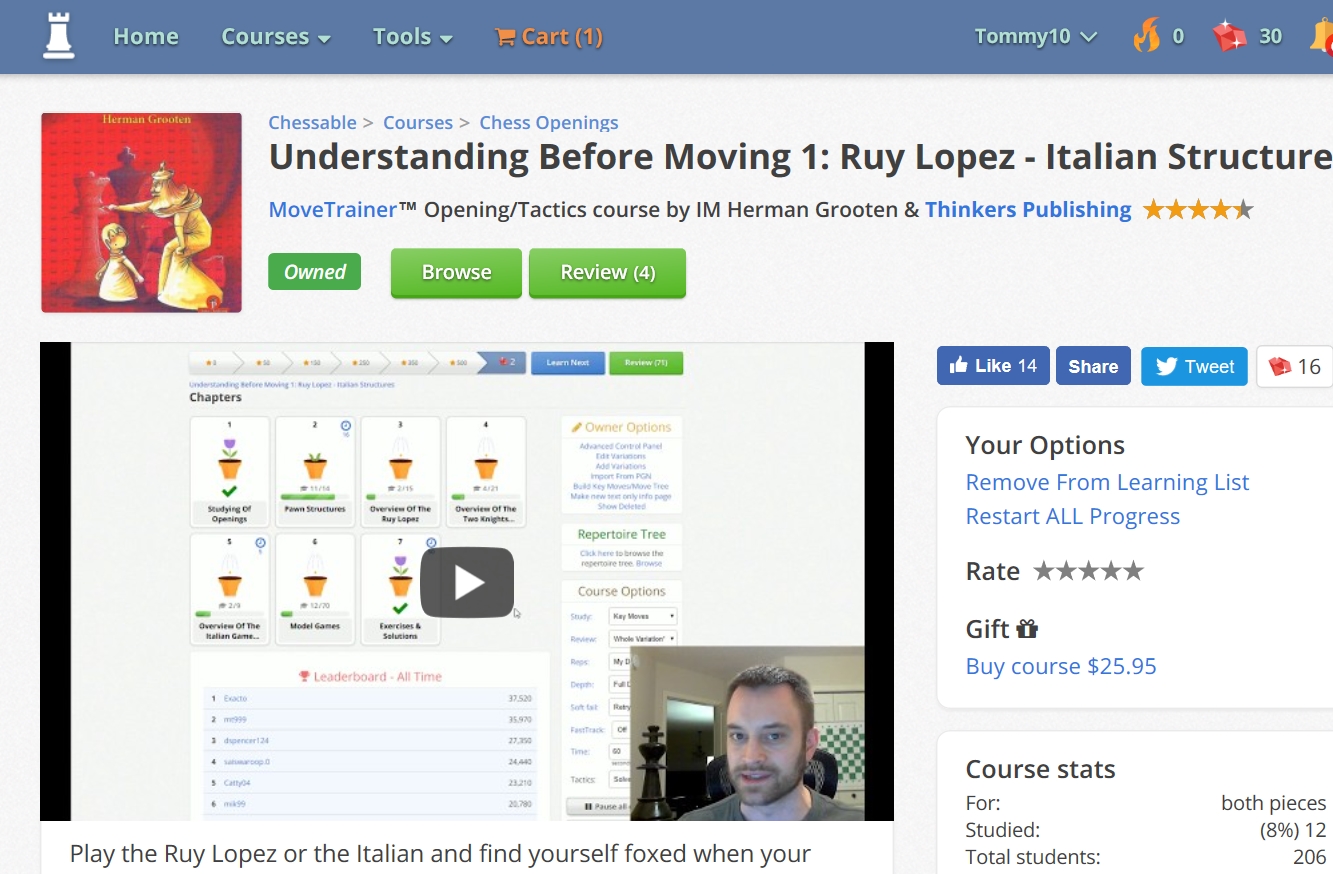Open Thinkers Publishing link
This screenshot has height=874, width=1333.
tap(1028, 210)
